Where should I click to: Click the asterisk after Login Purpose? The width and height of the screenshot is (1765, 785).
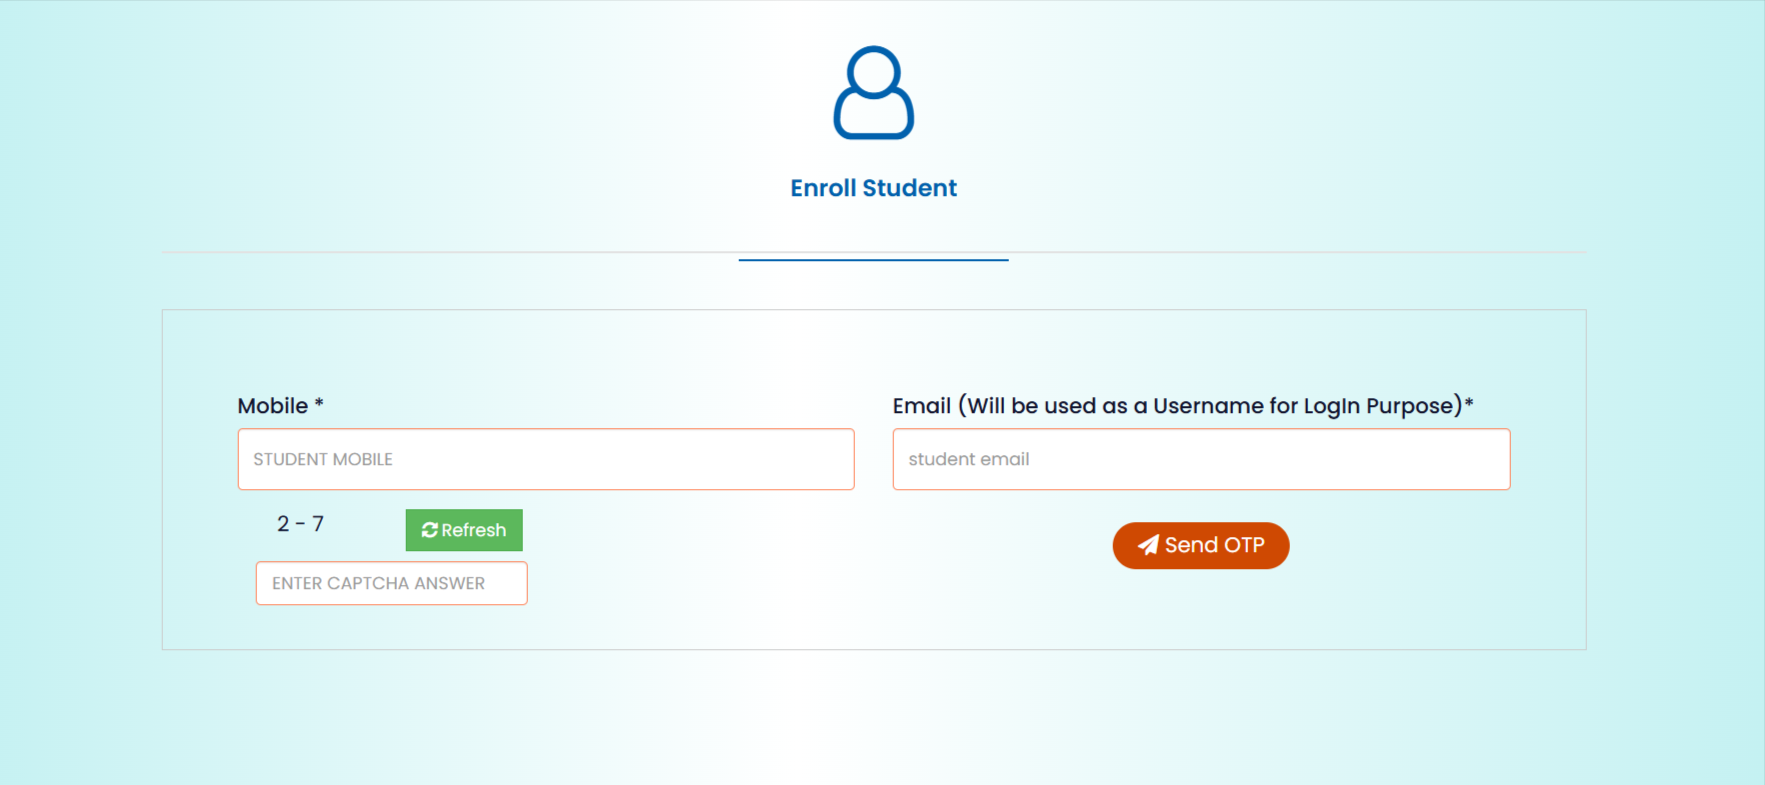[x=1469, y=404]
